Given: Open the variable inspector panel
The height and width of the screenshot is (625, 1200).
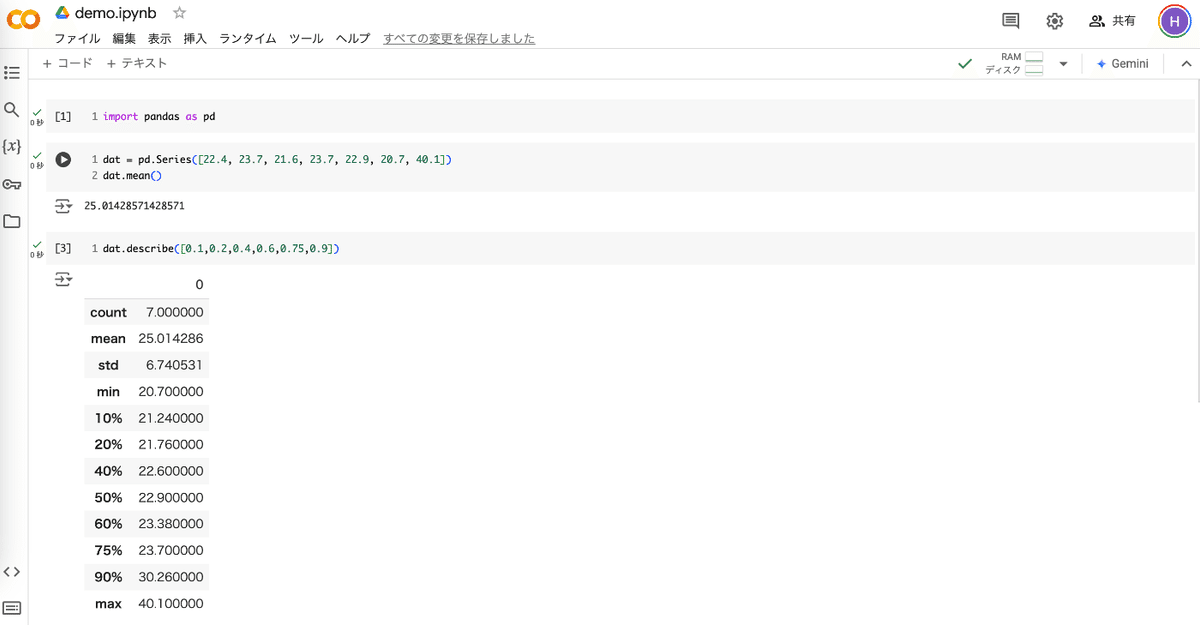Looking at the screenshot, I should pos(12,146).
